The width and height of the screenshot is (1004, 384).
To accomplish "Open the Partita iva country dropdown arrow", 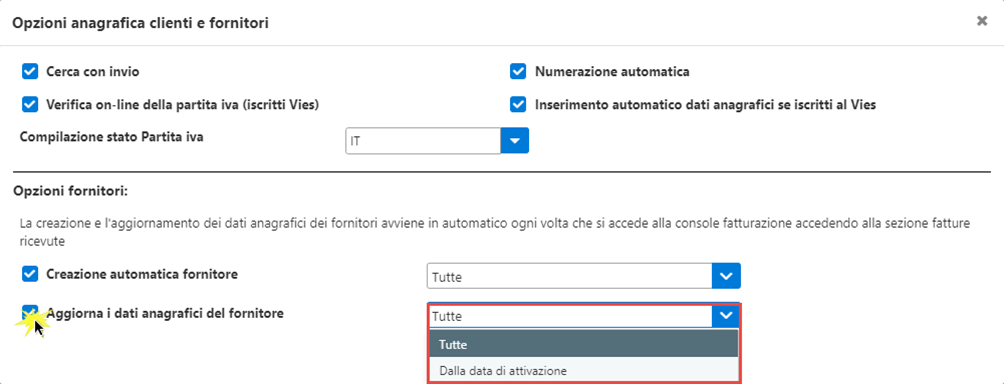I will pyautogui.click(x=514, y=141).
